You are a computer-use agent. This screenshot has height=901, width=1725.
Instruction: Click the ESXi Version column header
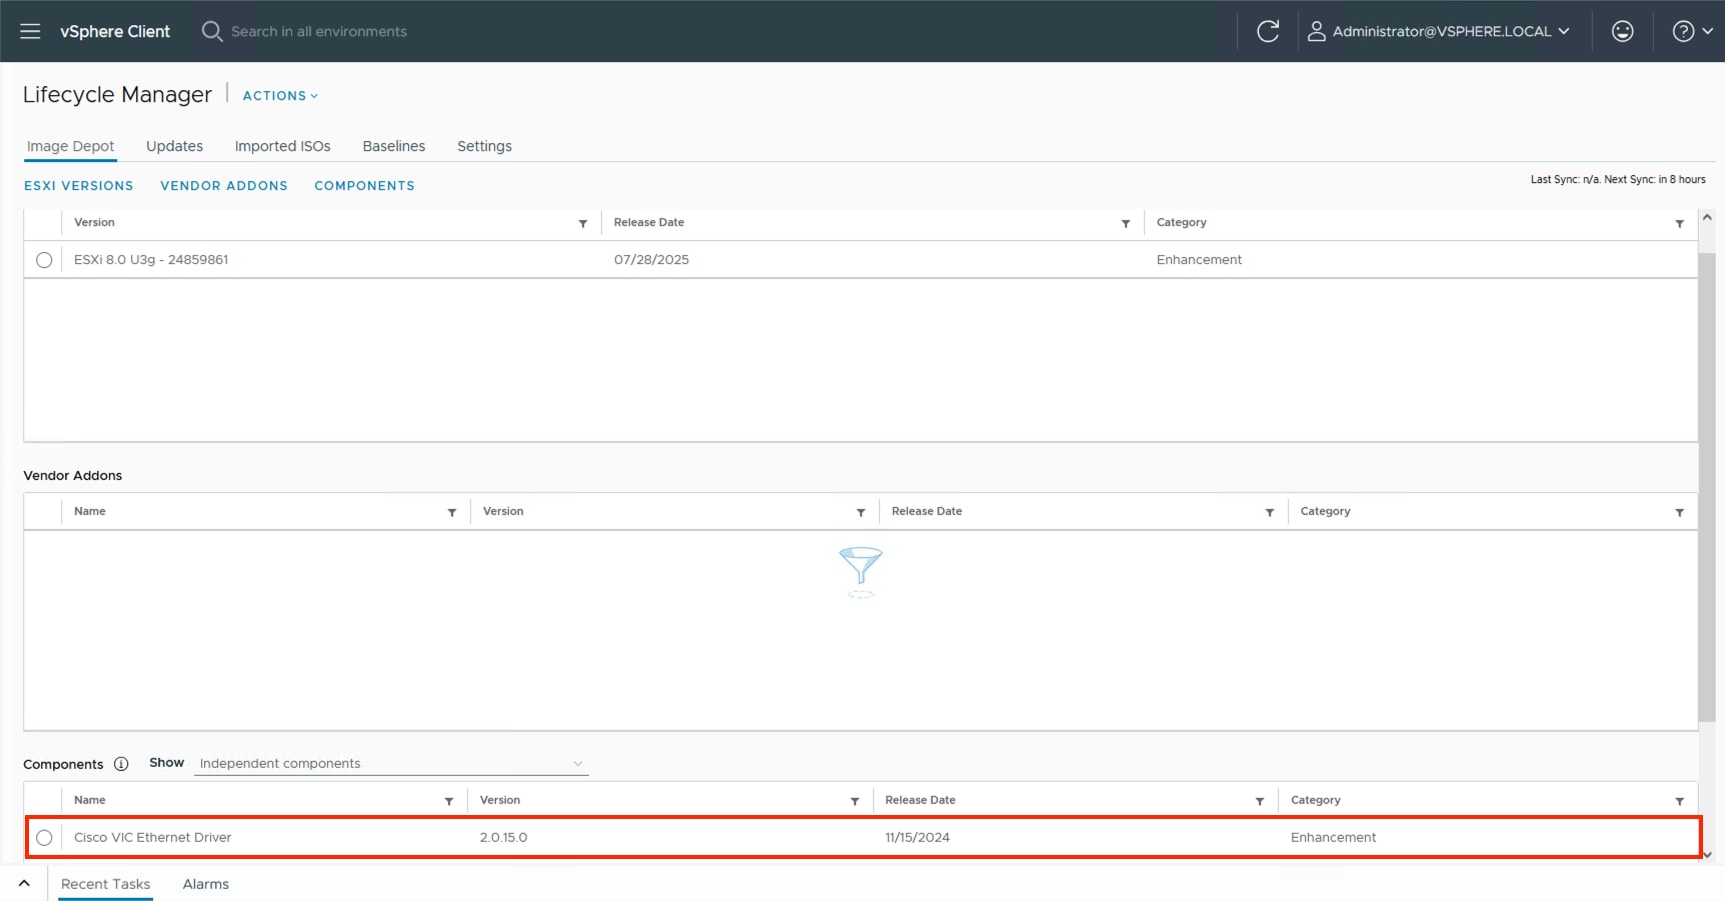(x=94, y=223)
